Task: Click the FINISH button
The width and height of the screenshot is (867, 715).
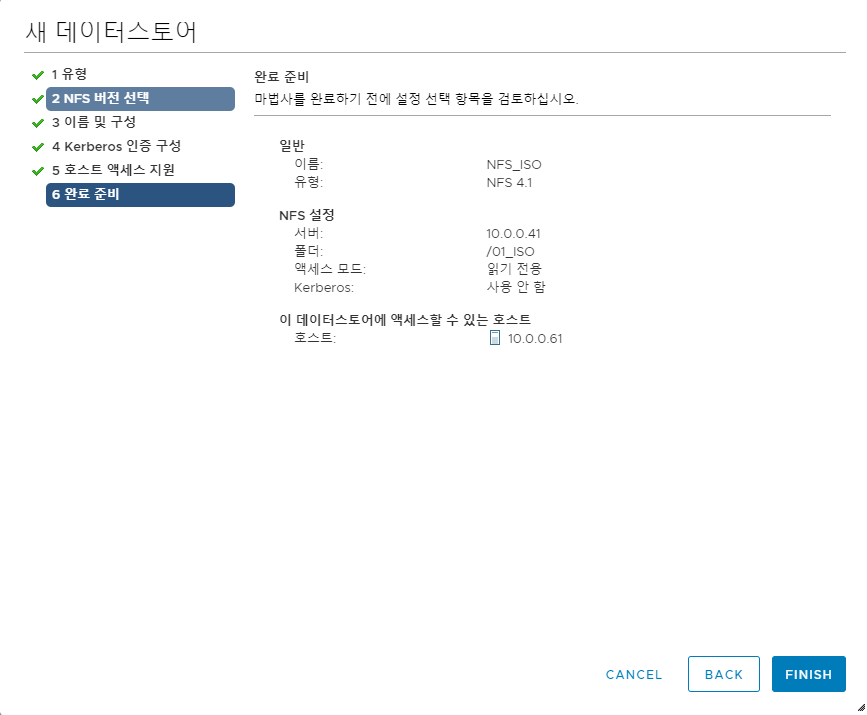Action: 808,674
